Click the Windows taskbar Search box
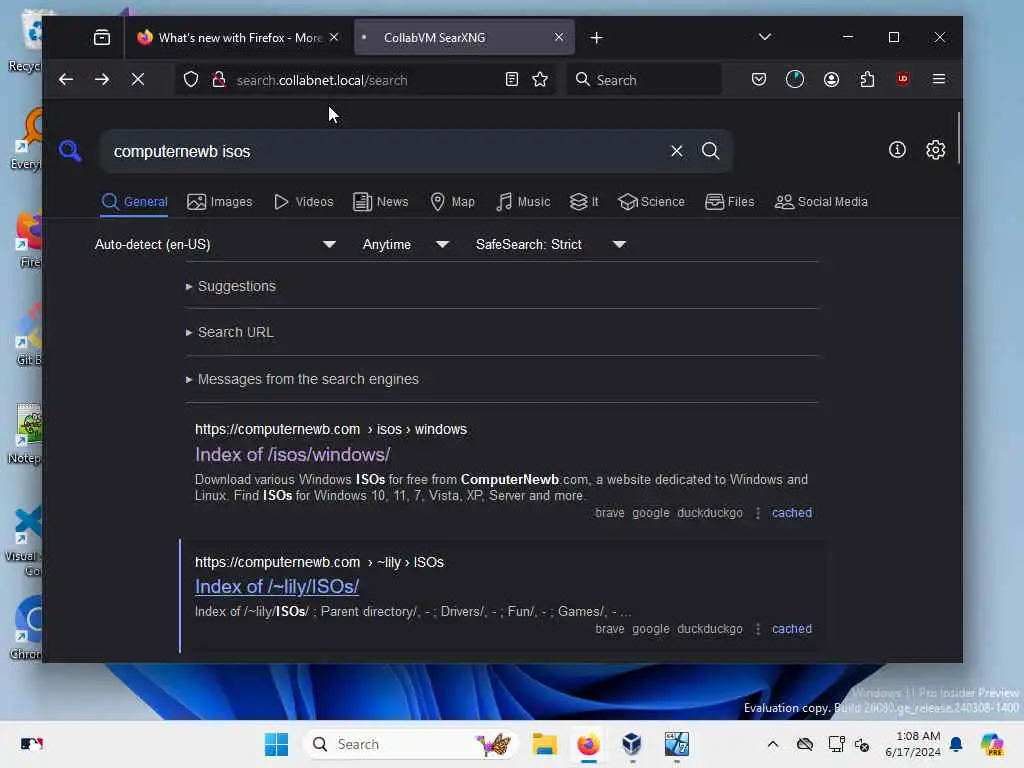 [x=410, y=744]
